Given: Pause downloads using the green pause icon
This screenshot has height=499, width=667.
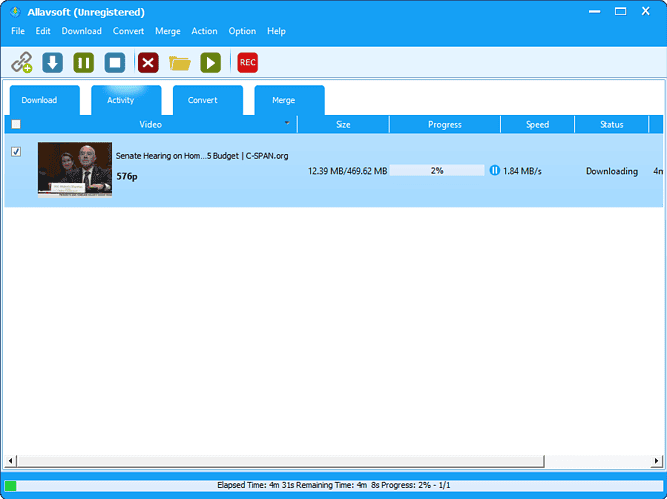Looking at the screenshot, I should (x=84, y=63).
